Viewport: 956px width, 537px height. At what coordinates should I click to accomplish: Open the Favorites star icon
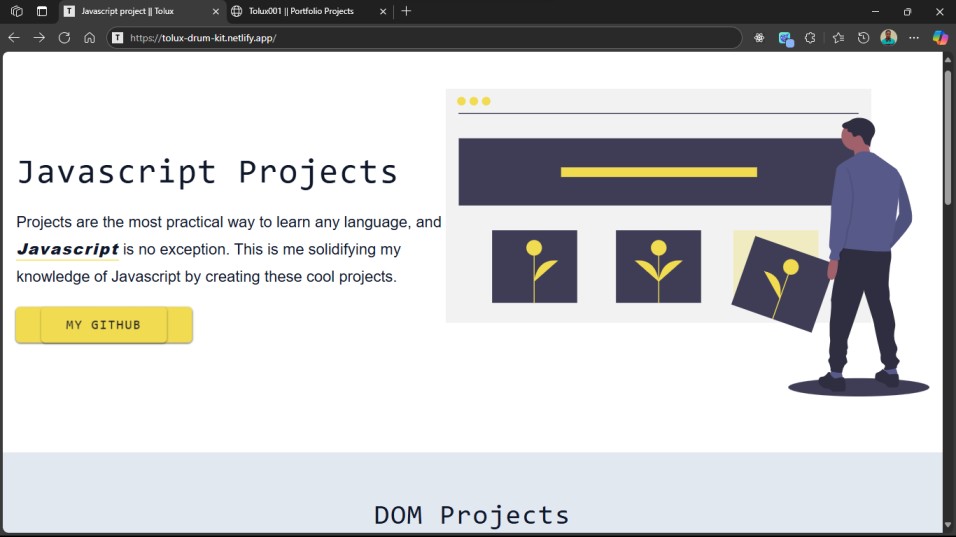coord(838,38)
